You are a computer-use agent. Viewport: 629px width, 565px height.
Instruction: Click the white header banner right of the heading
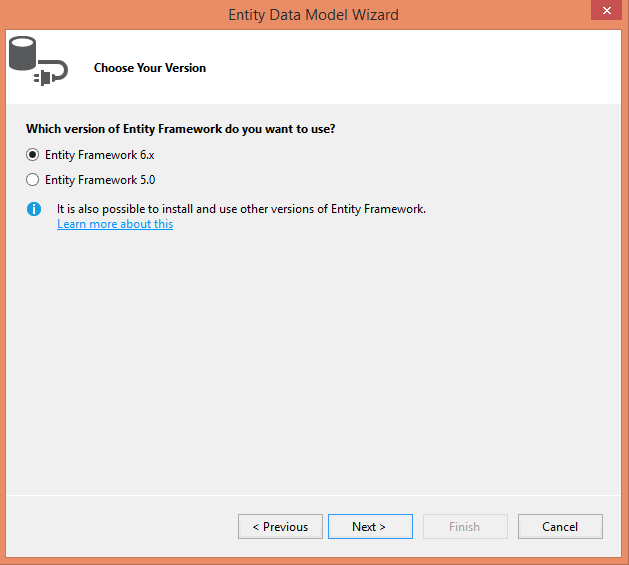420,68
